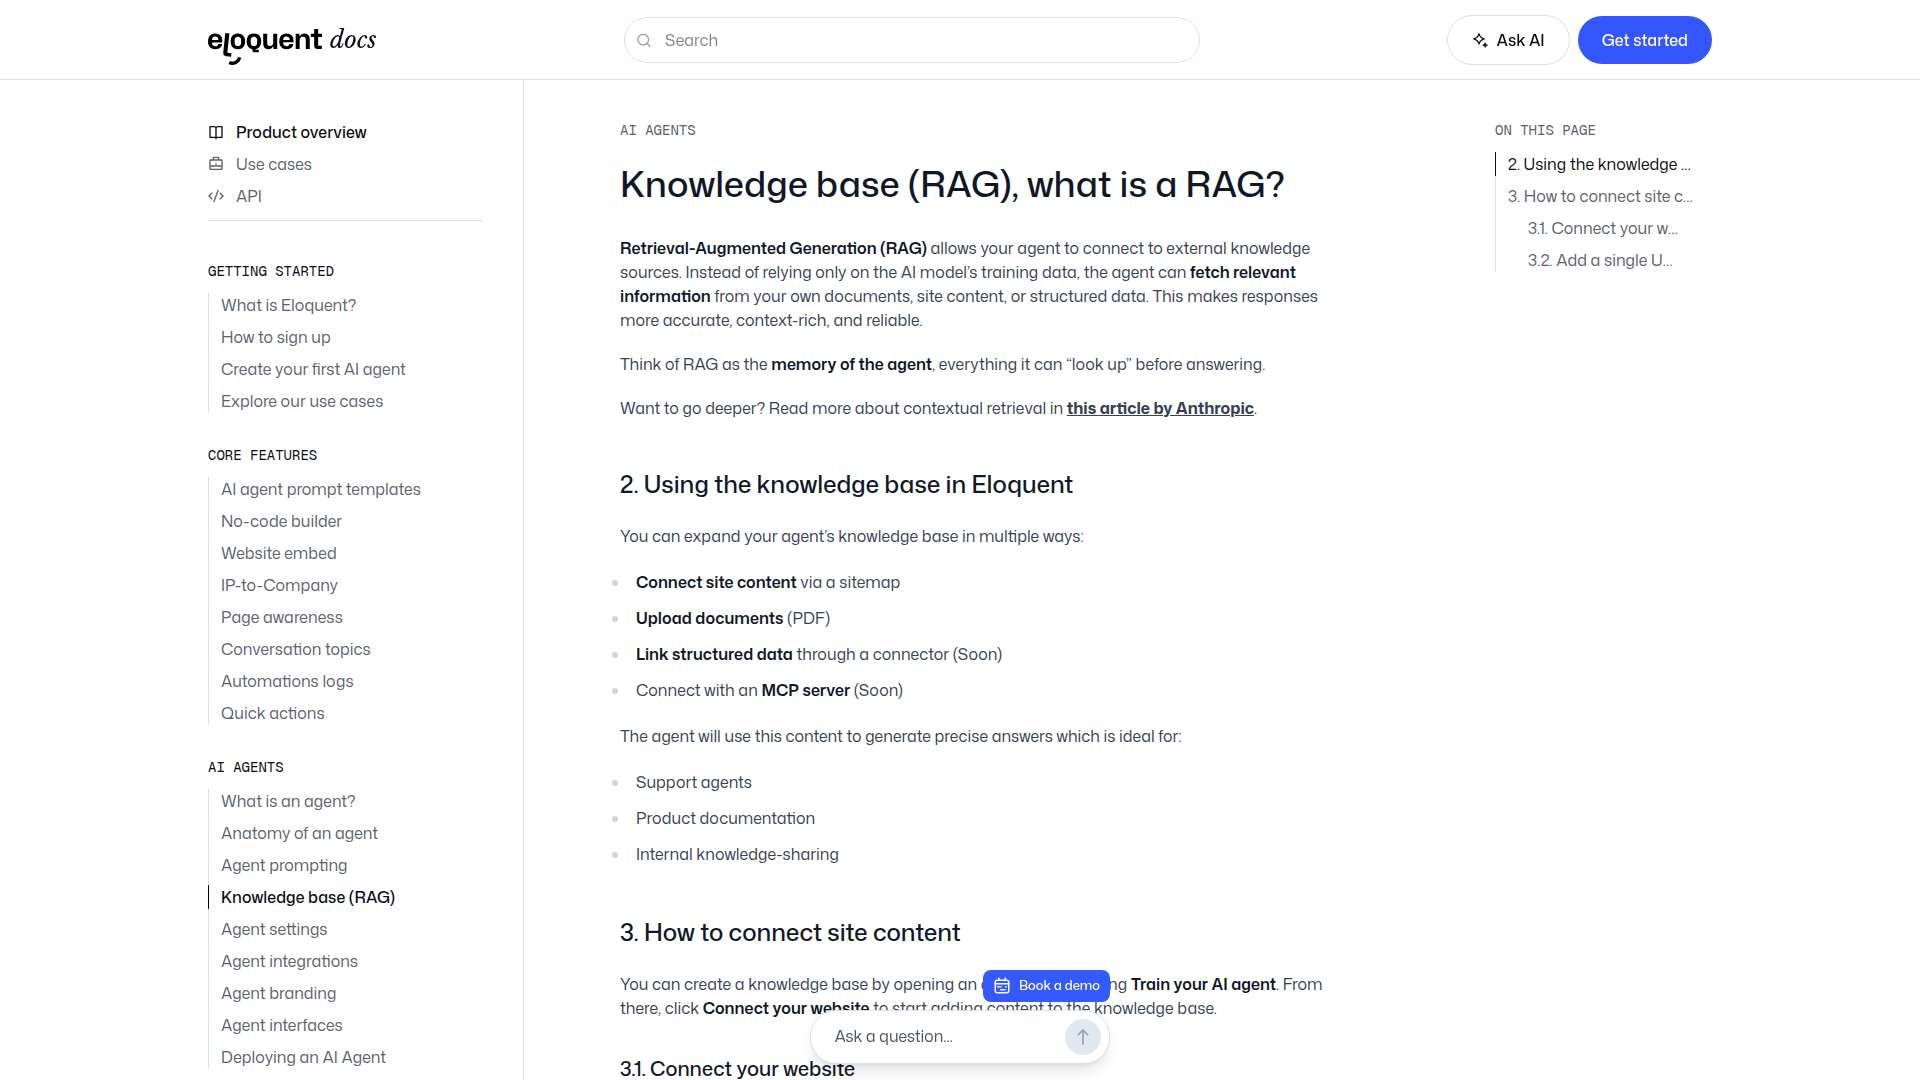Screen dimensions: 1920x1080
Task: Select Agent prompting in sidebar
Action: click(x=284, y=865)
